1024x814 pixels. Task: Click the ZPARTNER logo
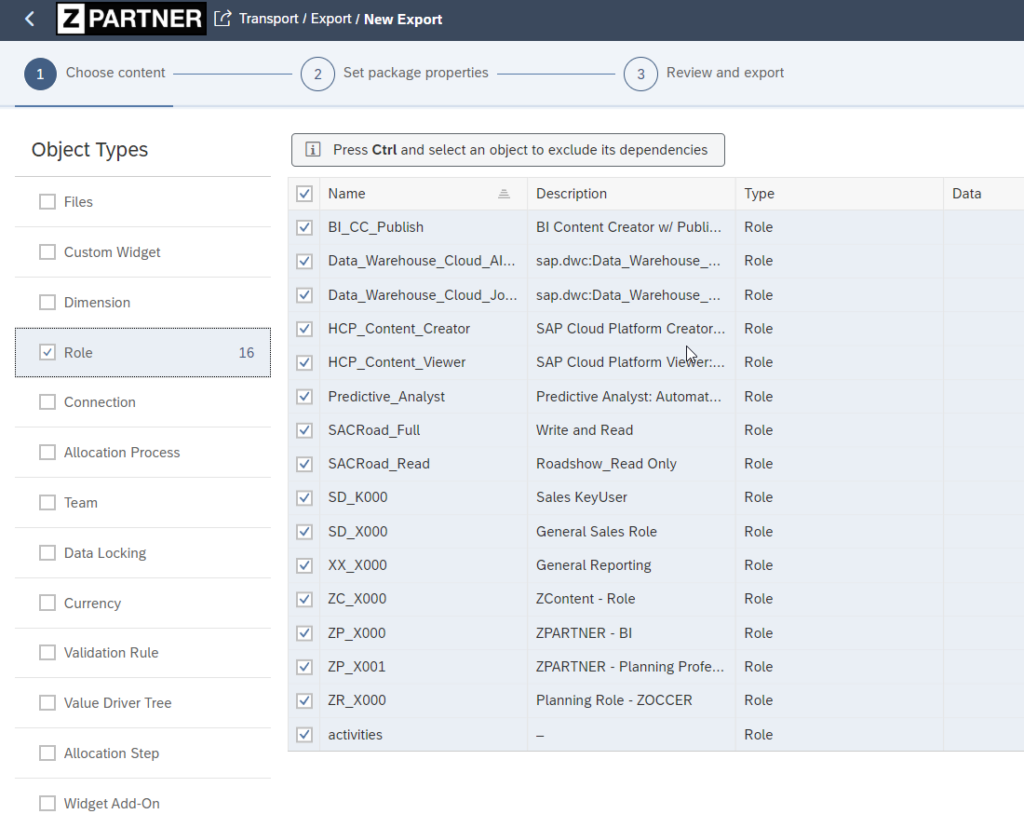(x=131, y=19)
